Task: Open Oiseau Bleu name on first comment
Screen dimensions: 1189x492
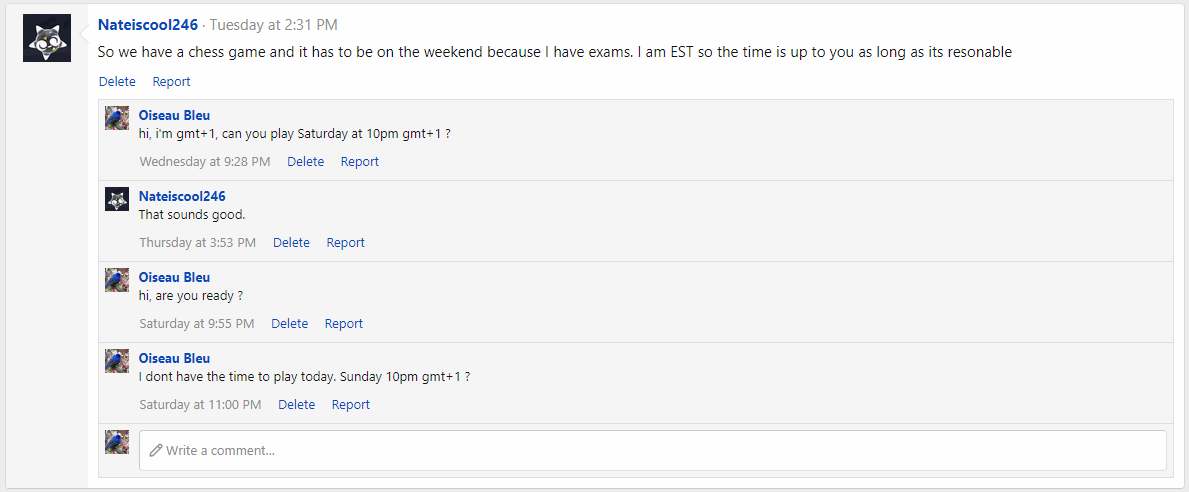Action: (x=174, y=115)
